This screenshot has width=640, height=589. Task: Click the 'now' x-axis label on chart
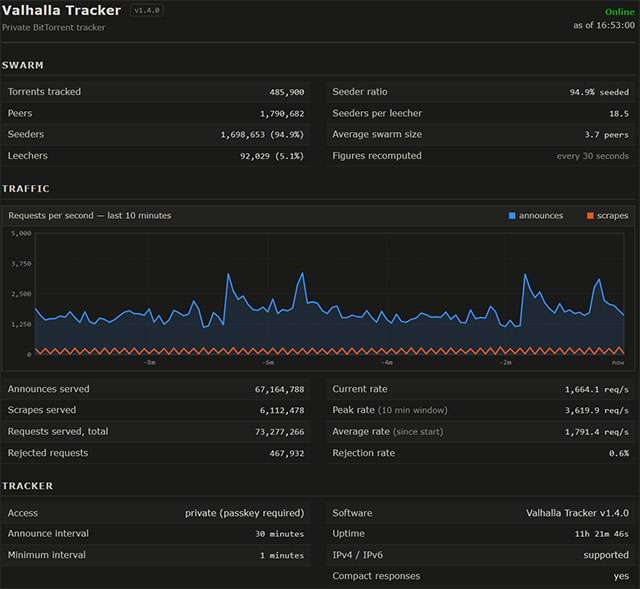click(618, 362)
